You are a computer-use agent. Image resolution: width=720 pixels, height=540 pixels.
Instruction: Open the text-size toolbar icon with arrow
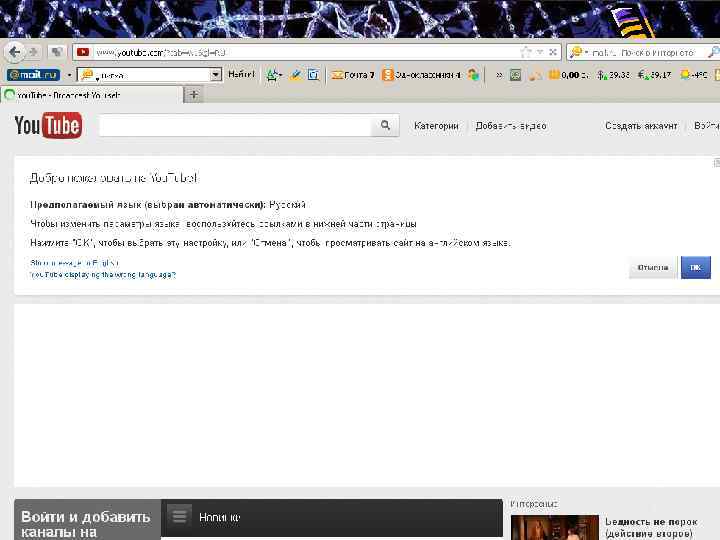tap(274, 74)
